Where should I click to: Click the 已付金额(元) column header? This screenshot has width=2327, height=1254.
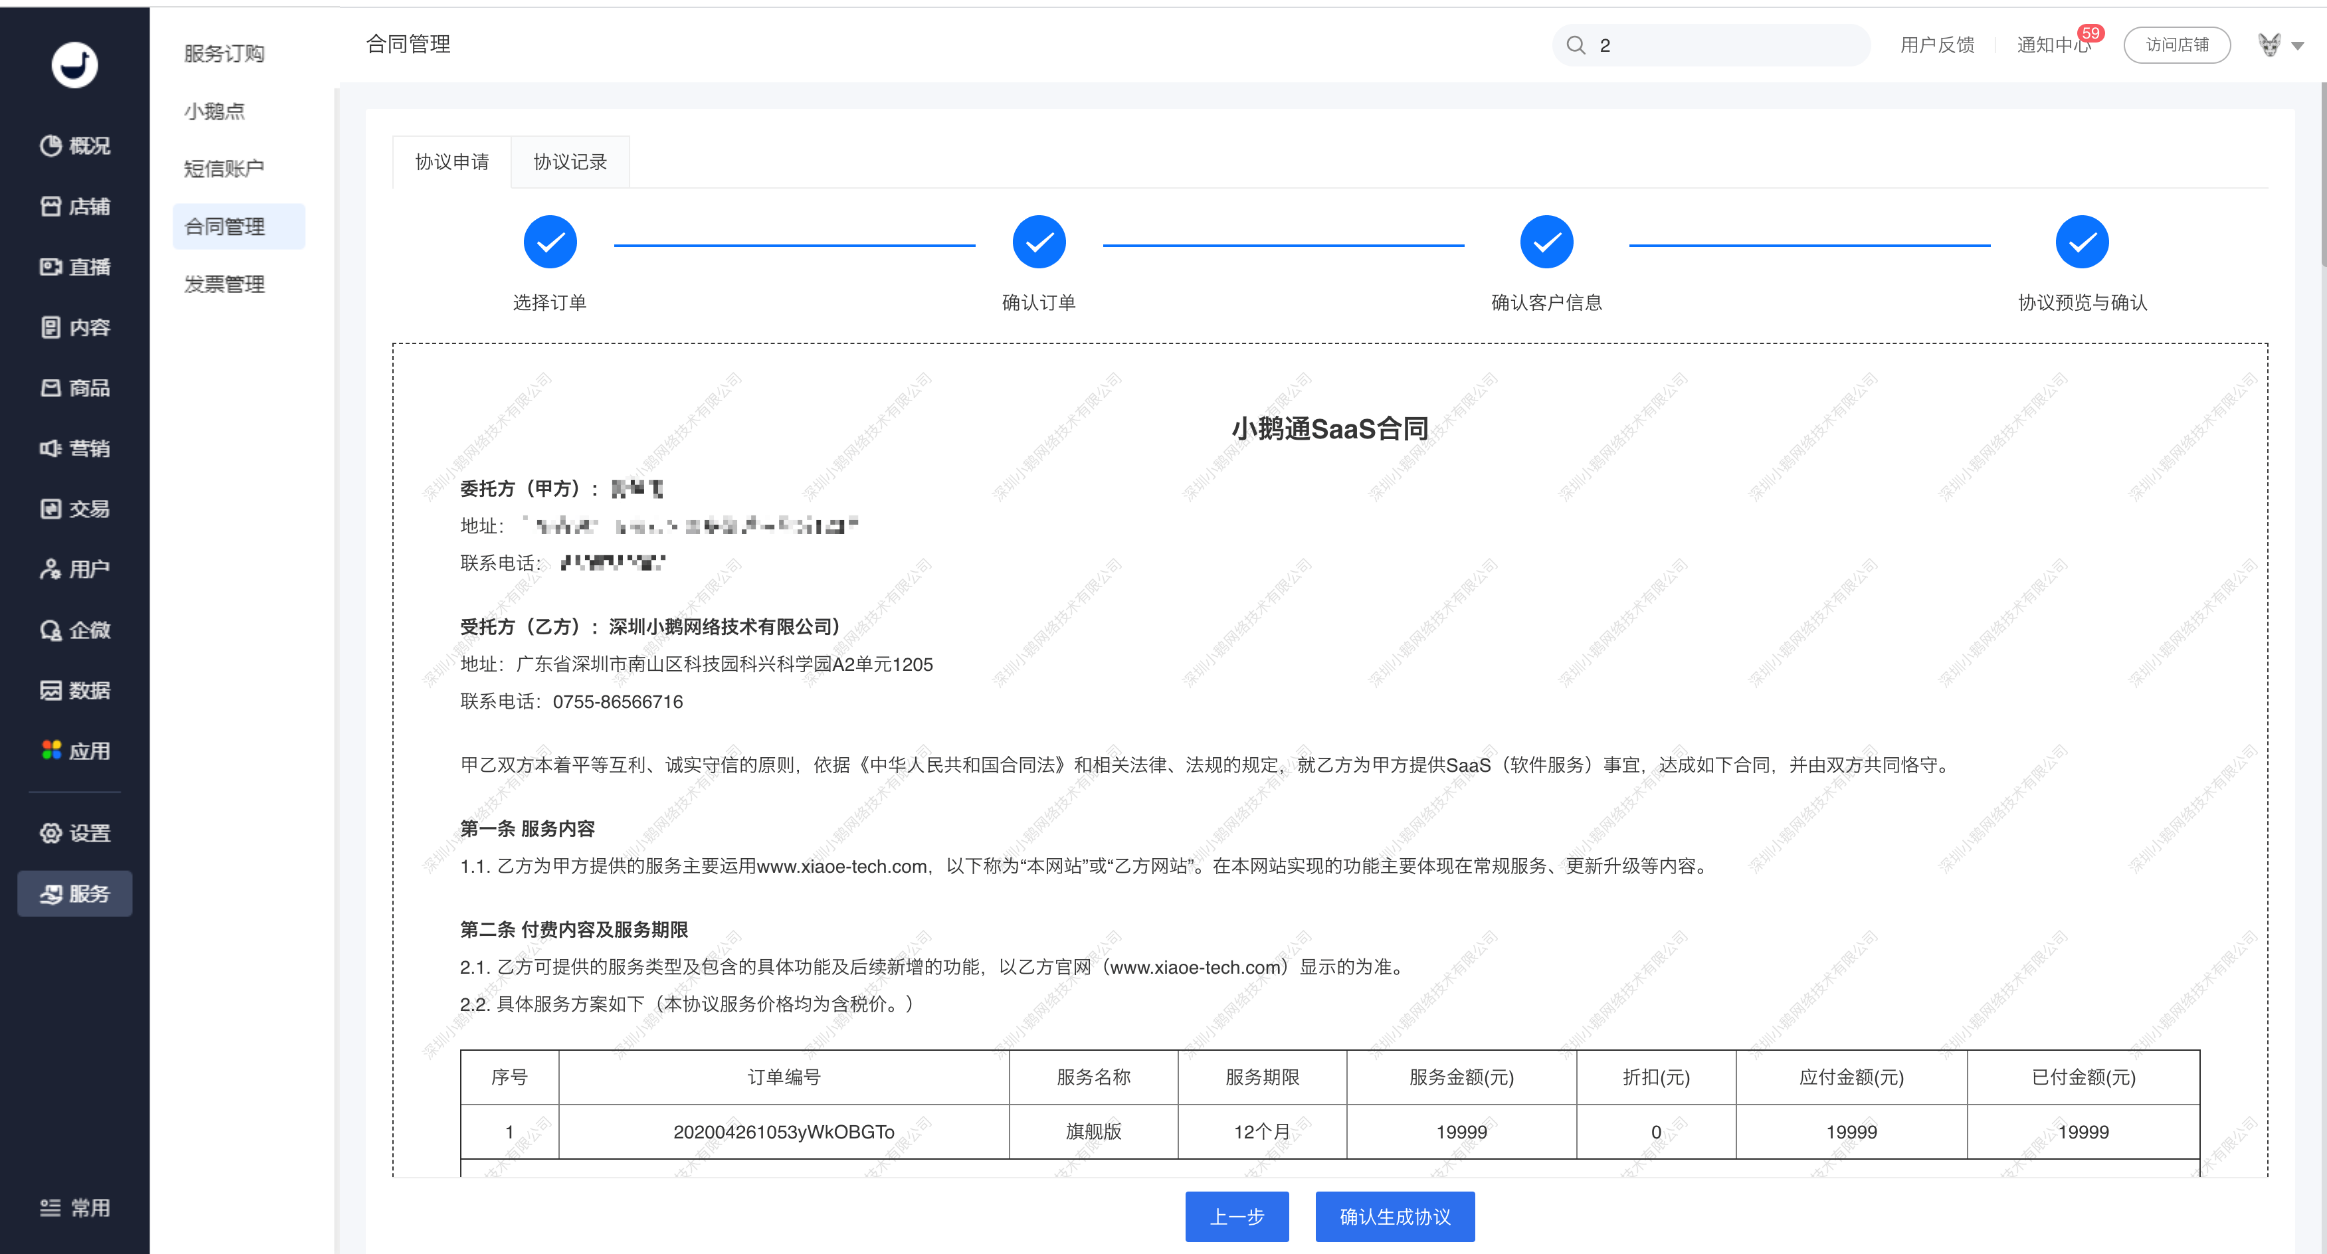(x=2084, y=1078)
